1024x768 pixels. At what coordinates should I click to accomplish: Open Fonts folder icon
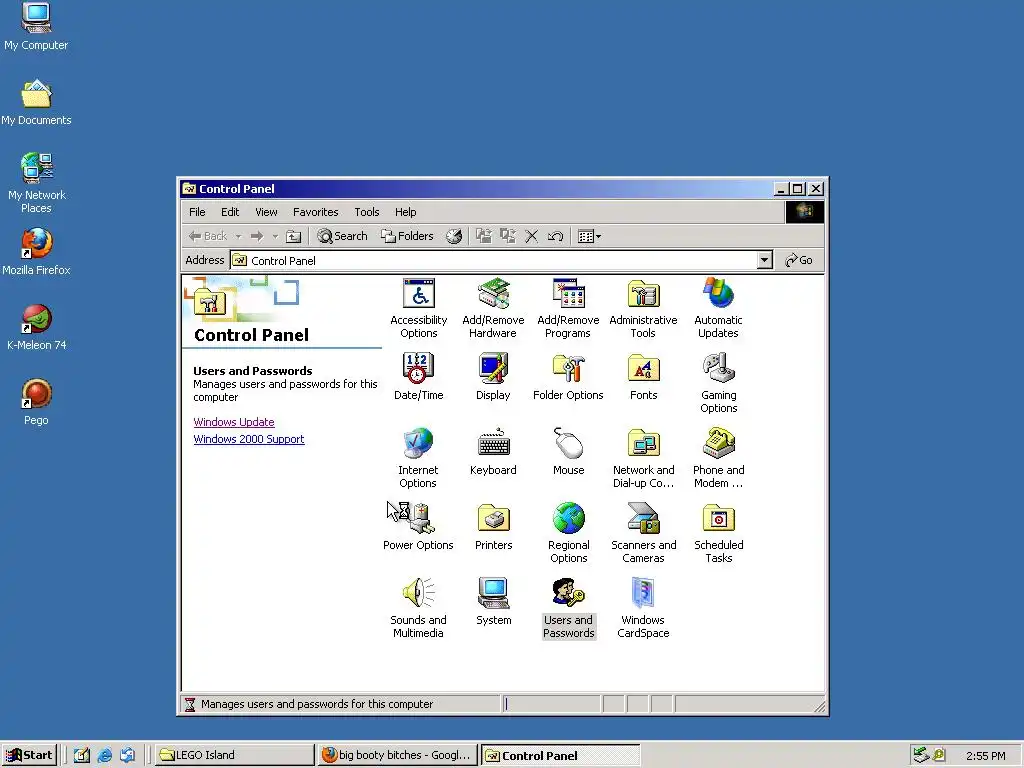coord(643,377)
